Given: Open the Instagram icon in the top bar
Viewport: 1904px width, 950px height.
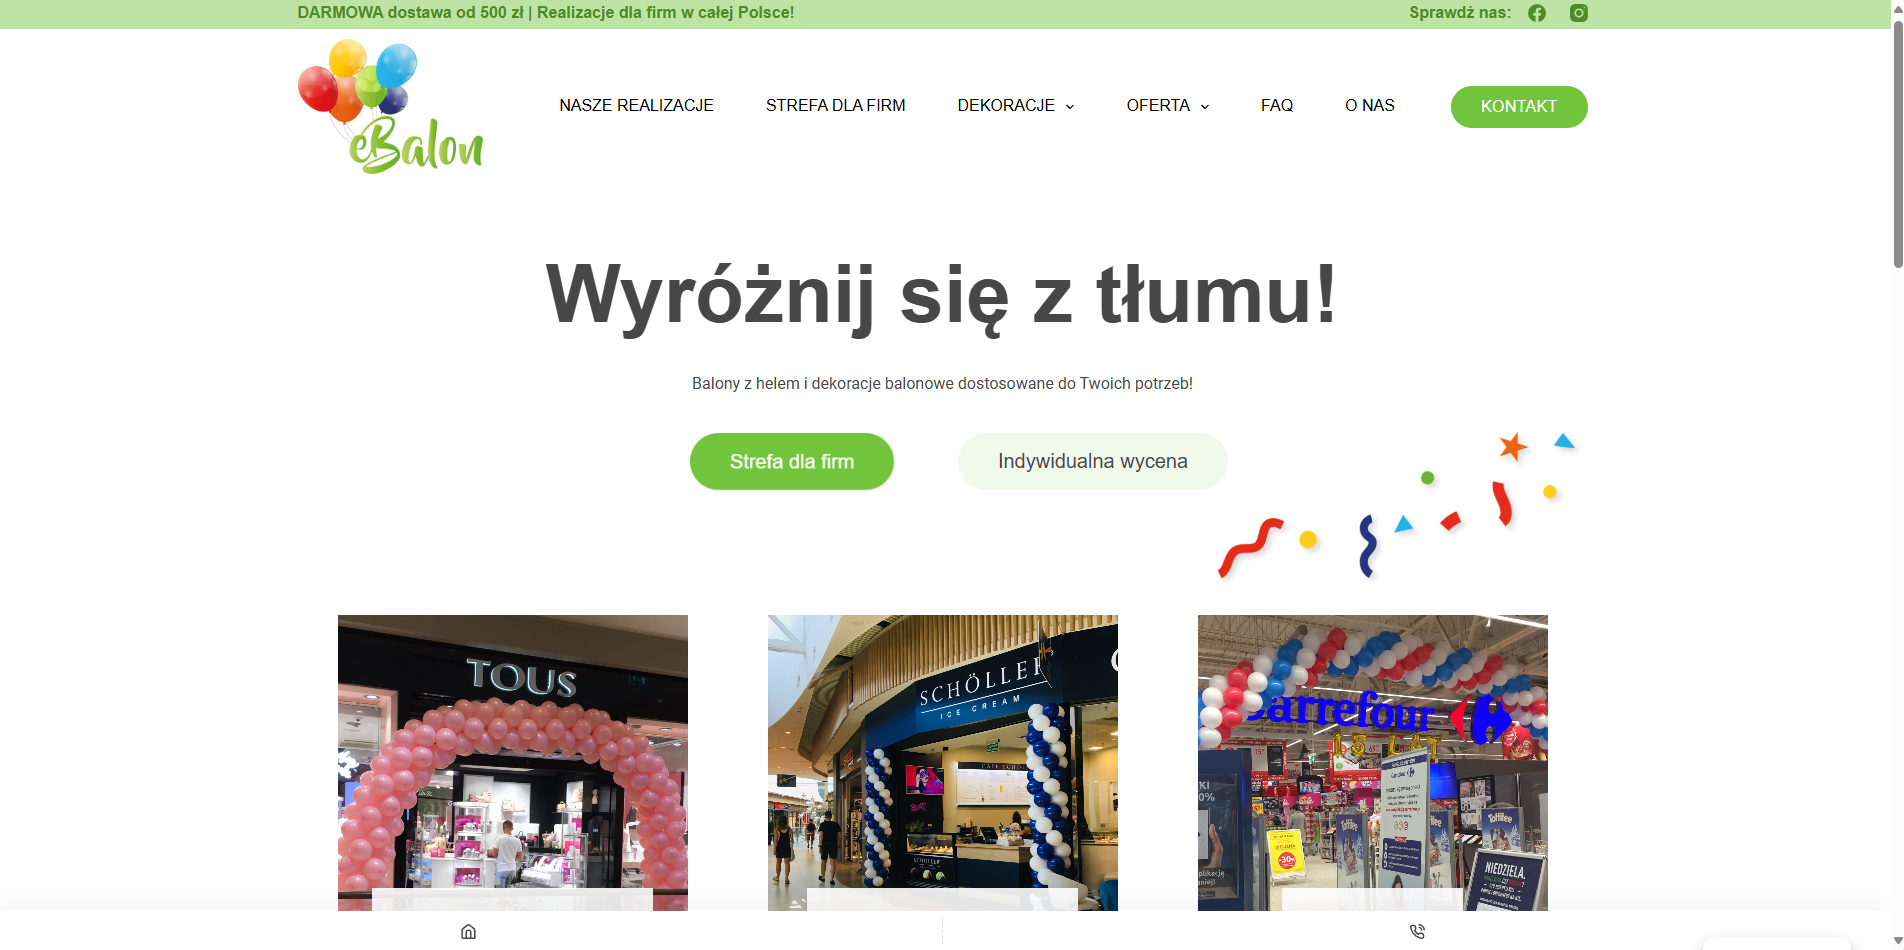Looking at the screenshot, I should (x=1578, y=13).
